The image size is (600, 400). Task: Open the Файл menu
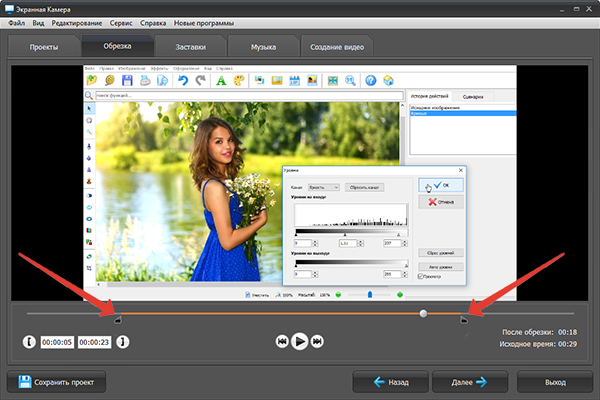click(x=17, y=21)
